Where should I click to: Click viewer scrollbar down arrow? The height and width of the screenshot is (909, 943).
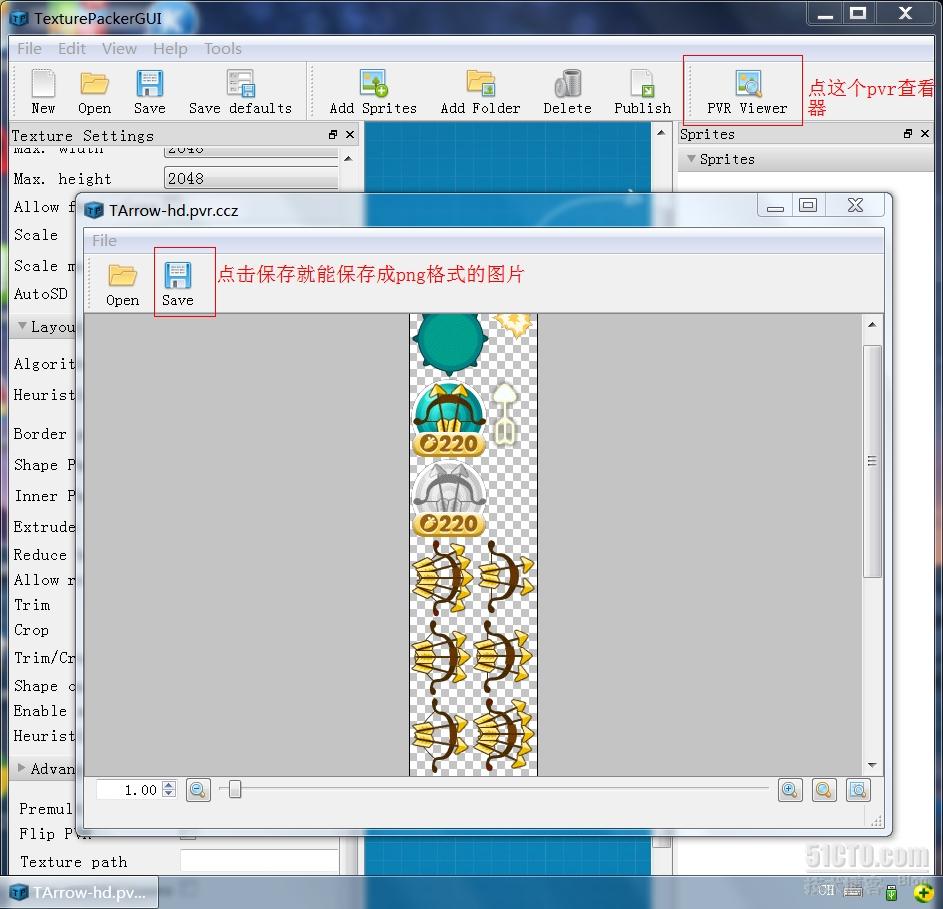coord(872,765)
